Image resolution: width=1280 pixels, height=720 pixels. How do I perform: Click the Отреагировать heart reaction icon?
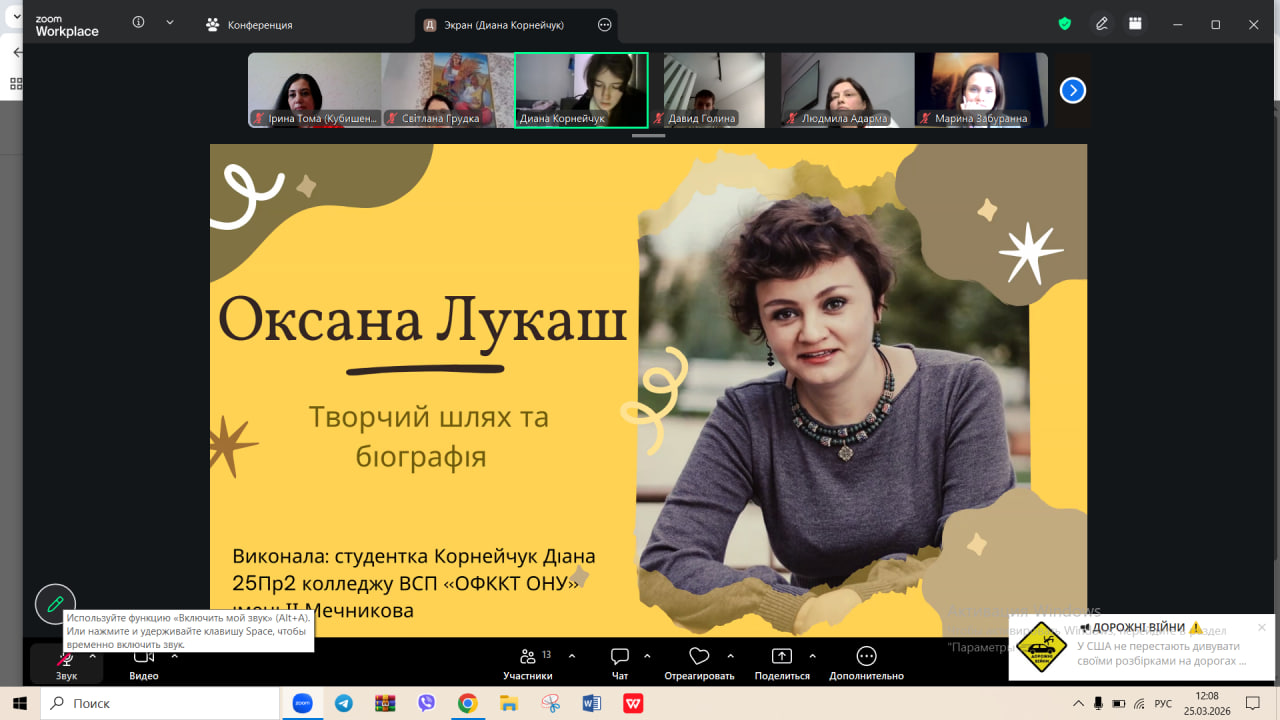coord(699,659)
